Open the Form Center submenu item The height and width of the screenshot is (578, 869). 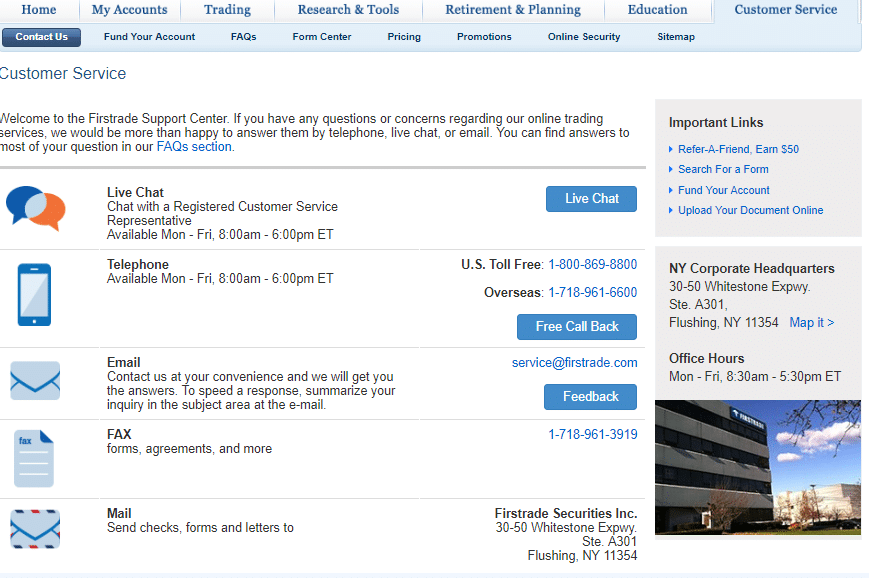[322, 37]
